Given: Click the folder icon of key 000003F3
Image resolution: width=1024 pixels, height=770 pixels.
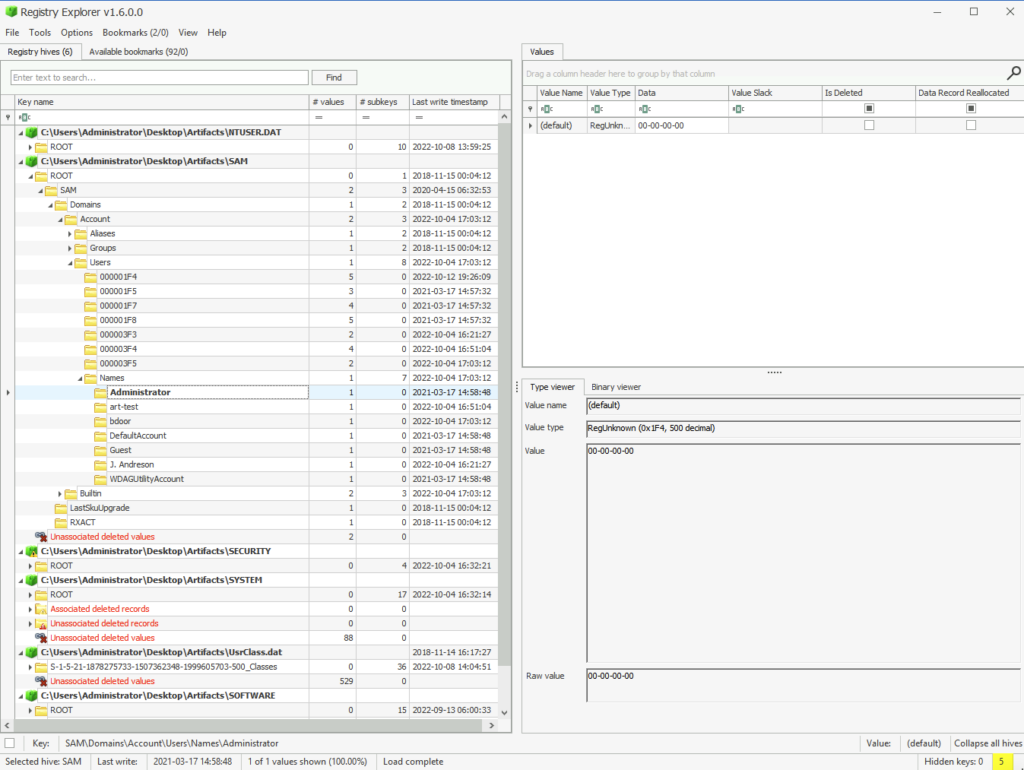Looking at the screenshot, I should pos(90,334).
